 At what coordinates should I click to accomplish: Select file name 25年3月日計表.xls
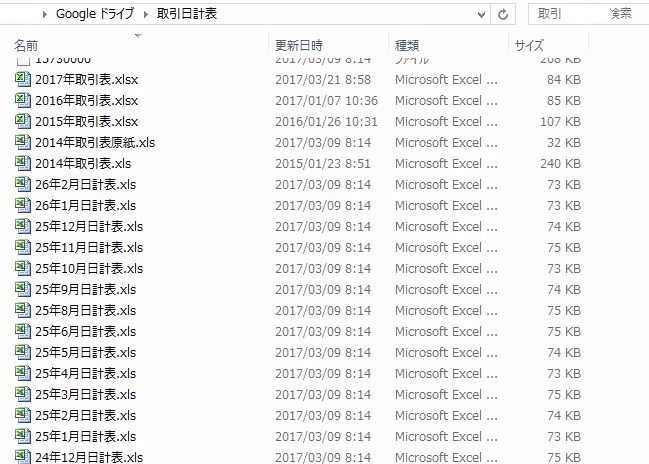pos(86,395)
